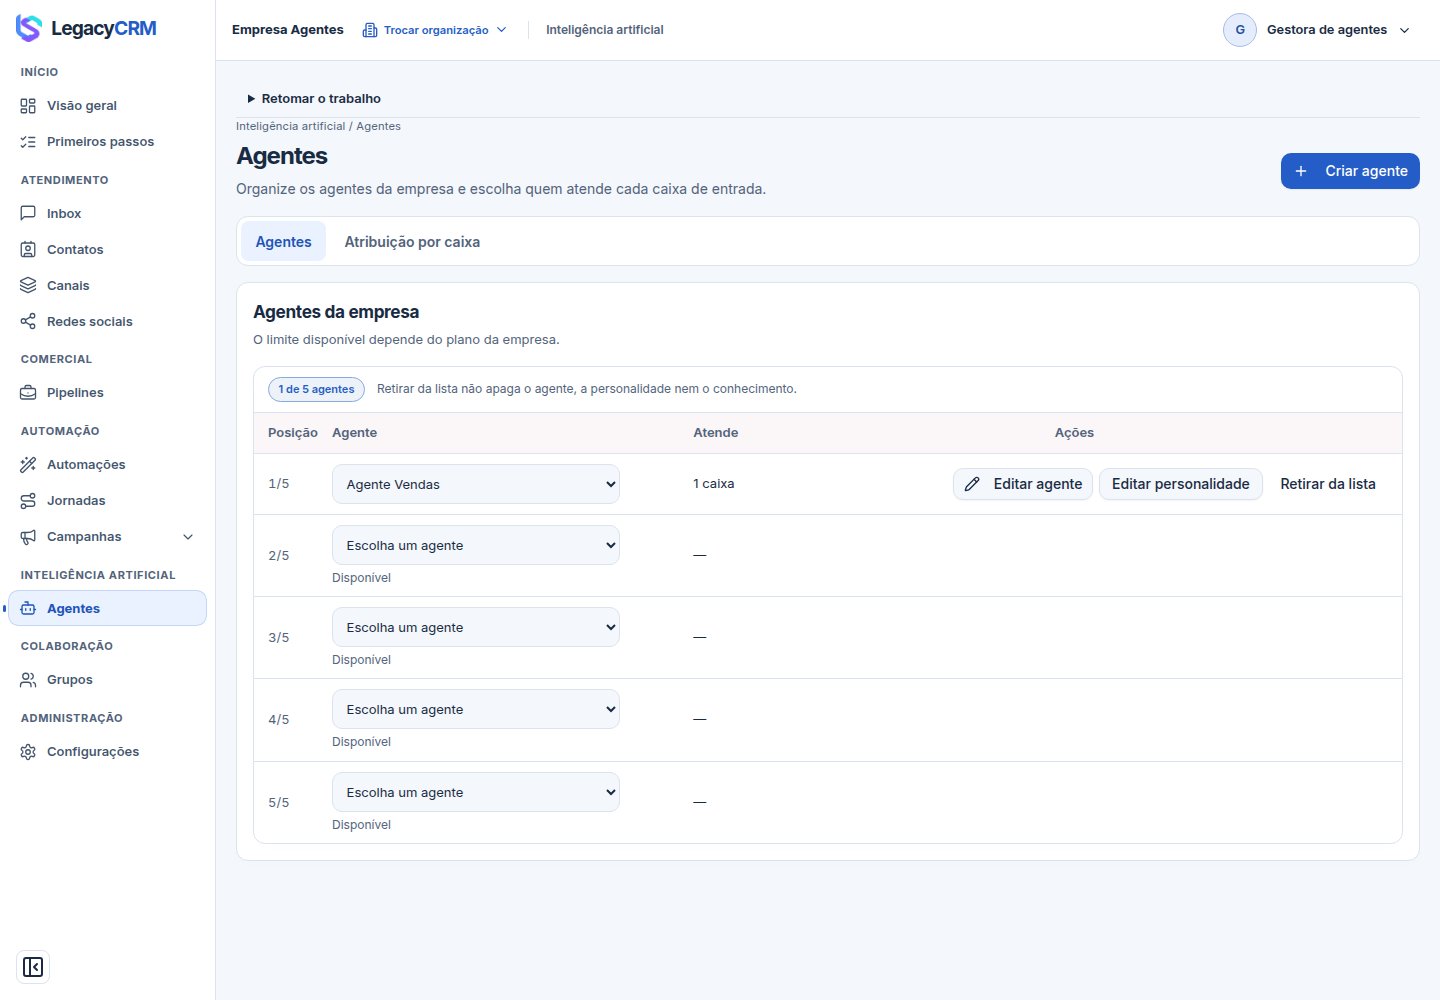Click the Posição column header
The width and height of the screenshot is (1440, 1000).
click(293, 433)
